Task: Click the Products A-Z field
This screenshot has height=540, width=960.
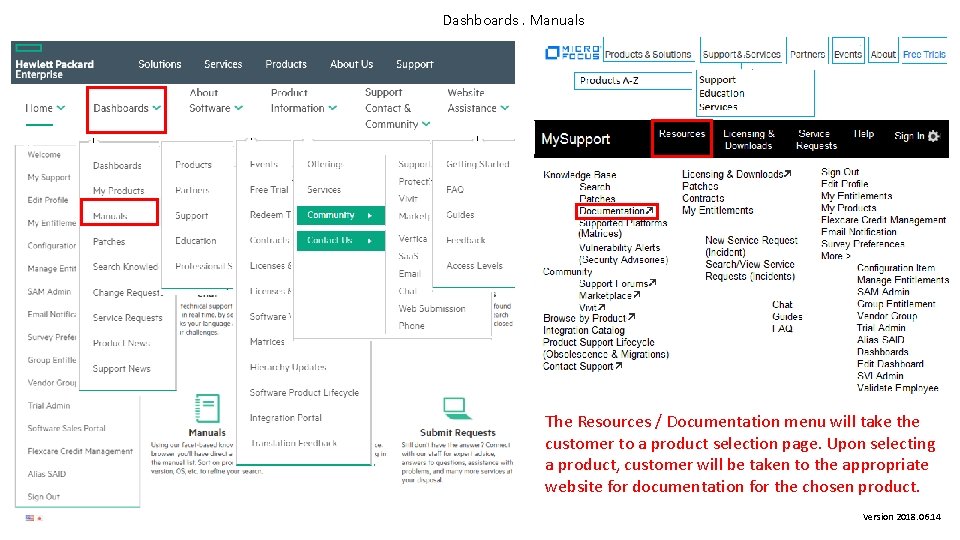Action: (x=634, y=80)
